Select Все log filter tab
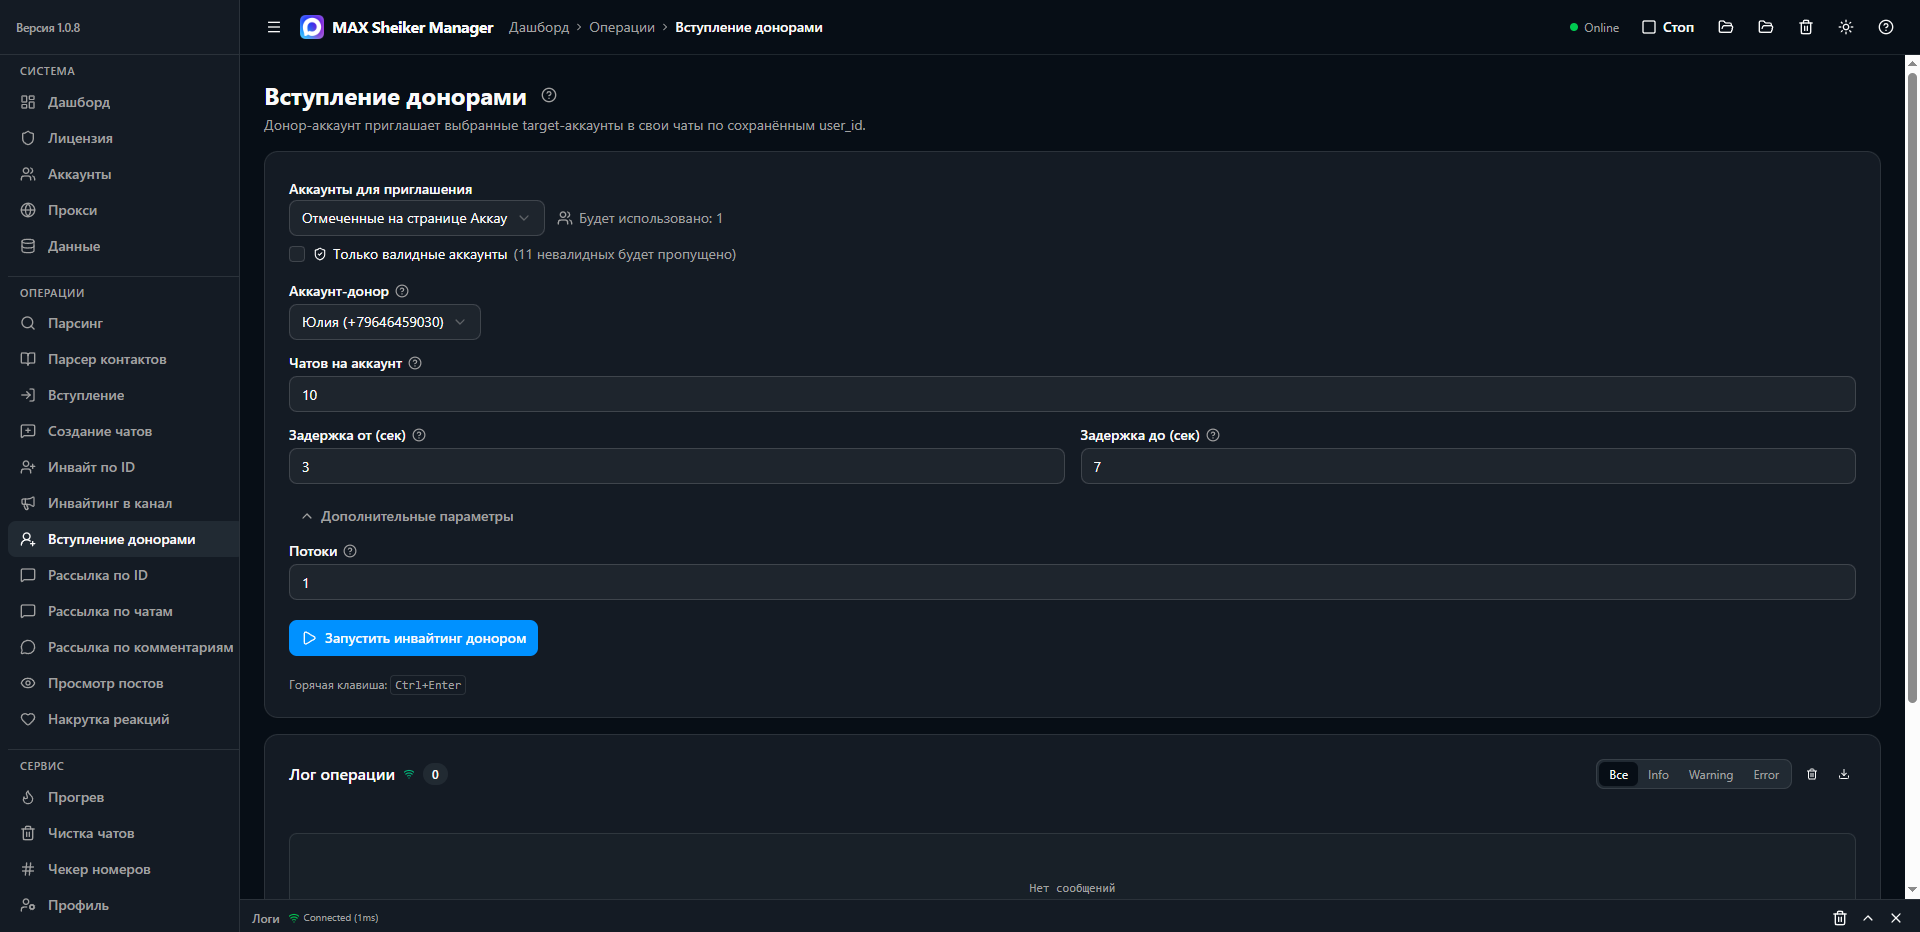 pos(1618,775)
